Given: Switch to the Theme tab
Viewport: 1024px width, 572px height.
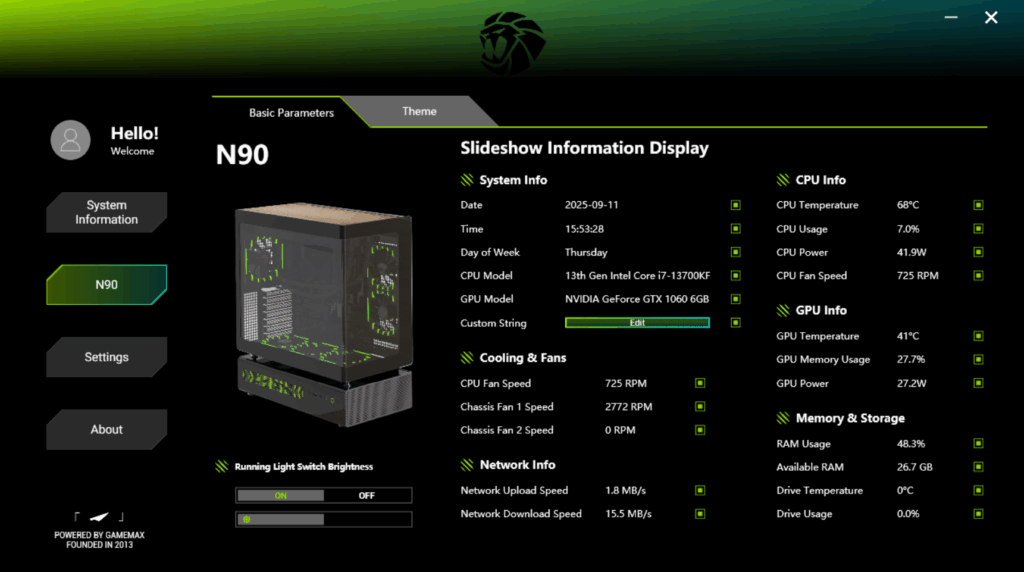Looking at the screenshot, I should coord(419,112).
